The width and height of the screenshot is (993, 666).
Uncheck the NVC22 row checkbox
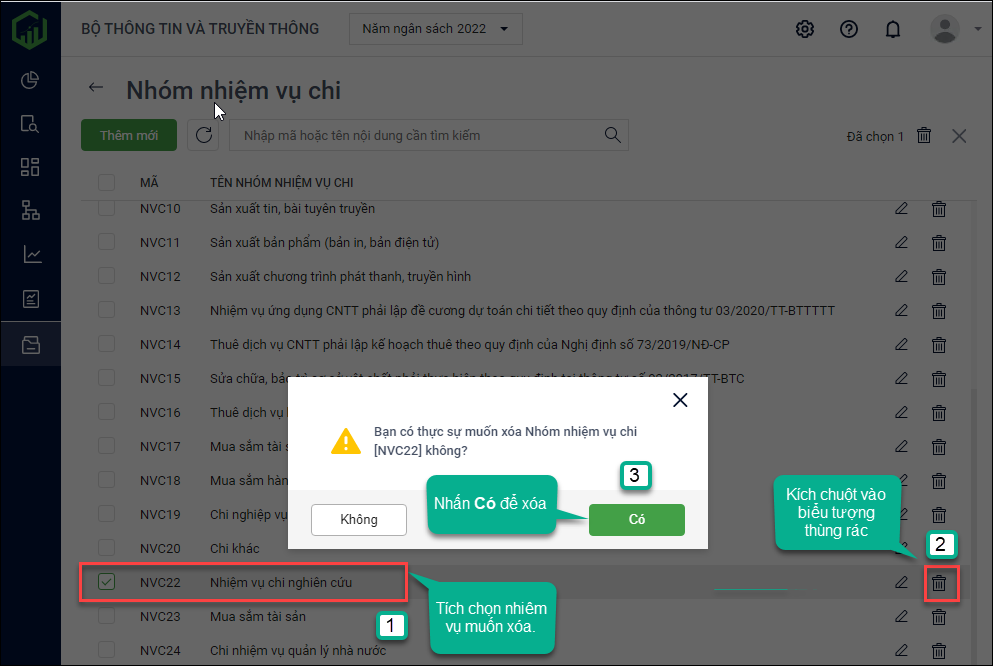(x=107, y=582)
